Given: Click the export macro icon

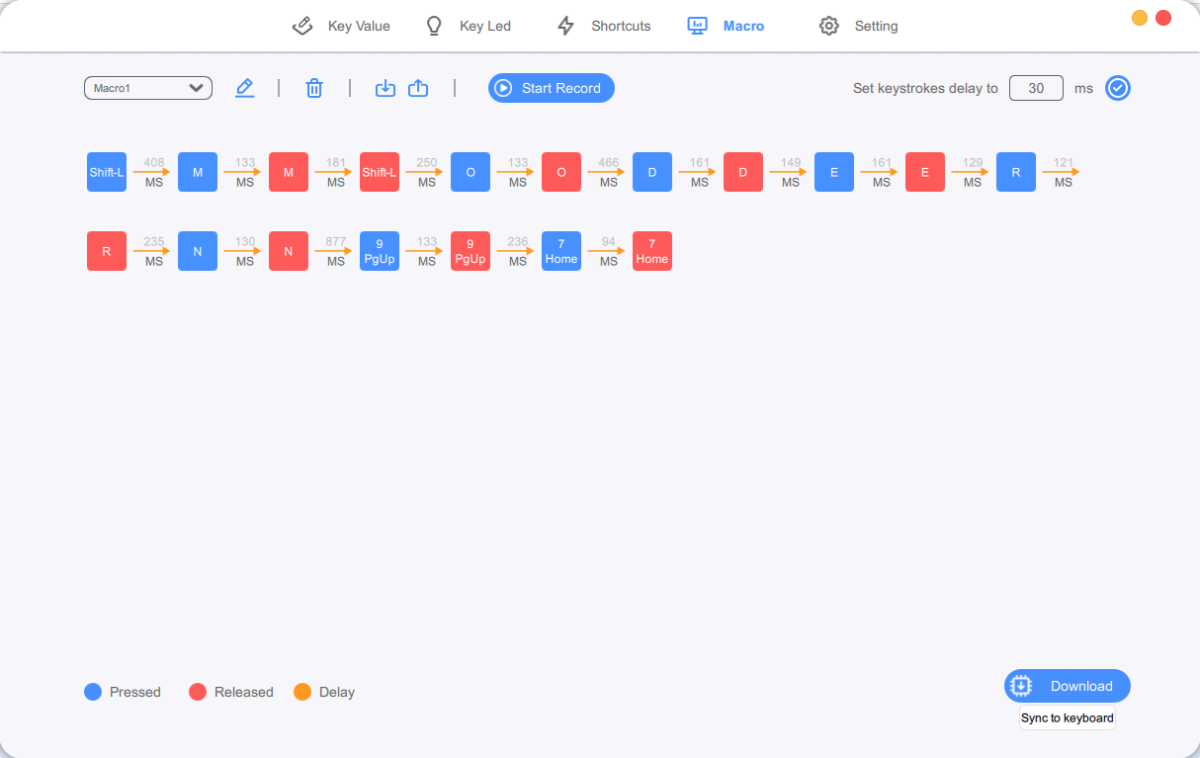Looking at the screenshot, I should [418, 88].
